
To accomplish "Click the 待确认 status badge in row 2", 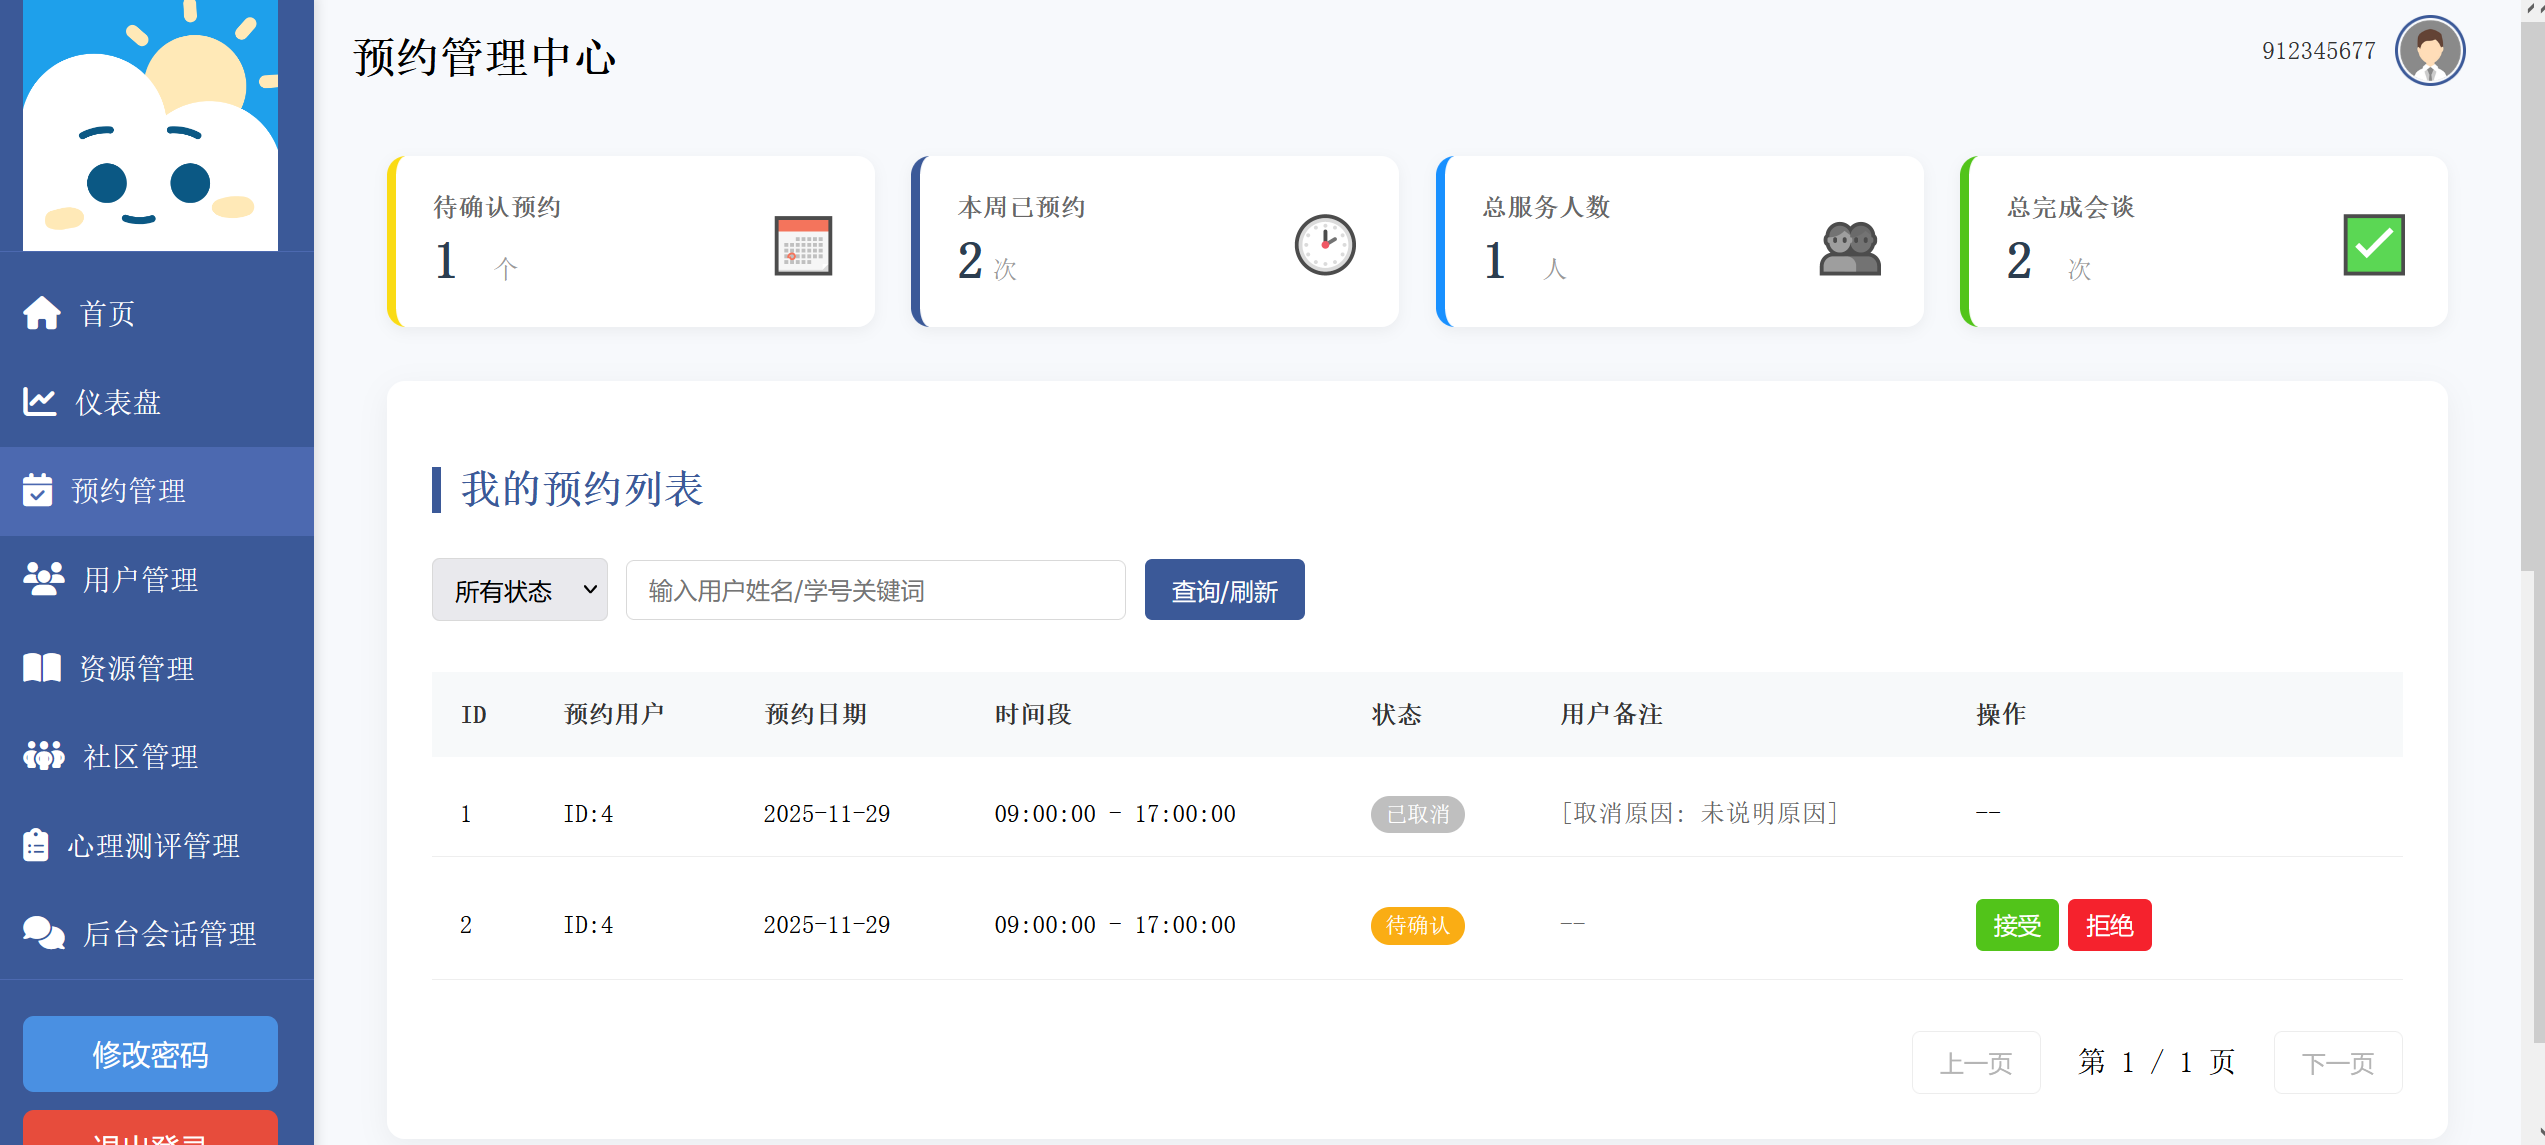I will [1418, 925].
